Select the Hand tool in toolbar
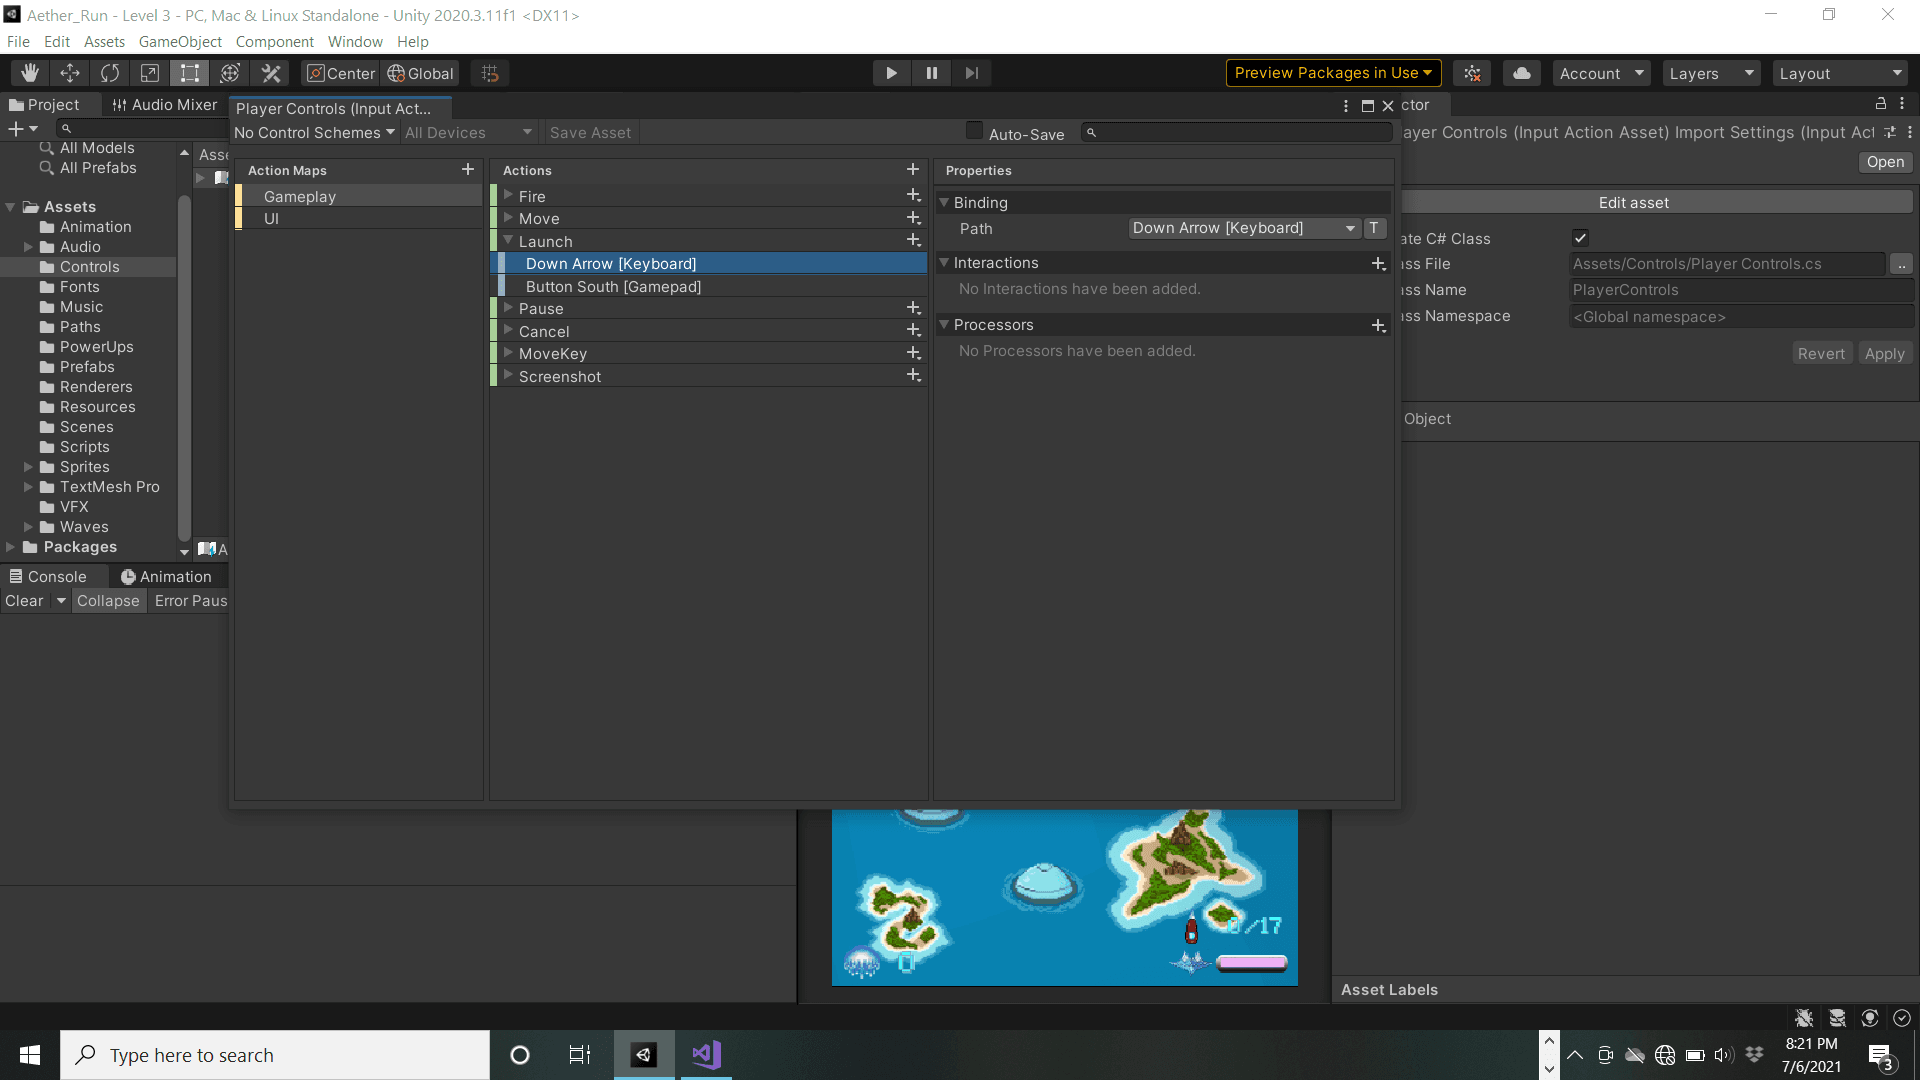Screen dimensions: 1920x1080 click(x=30, y=73)
